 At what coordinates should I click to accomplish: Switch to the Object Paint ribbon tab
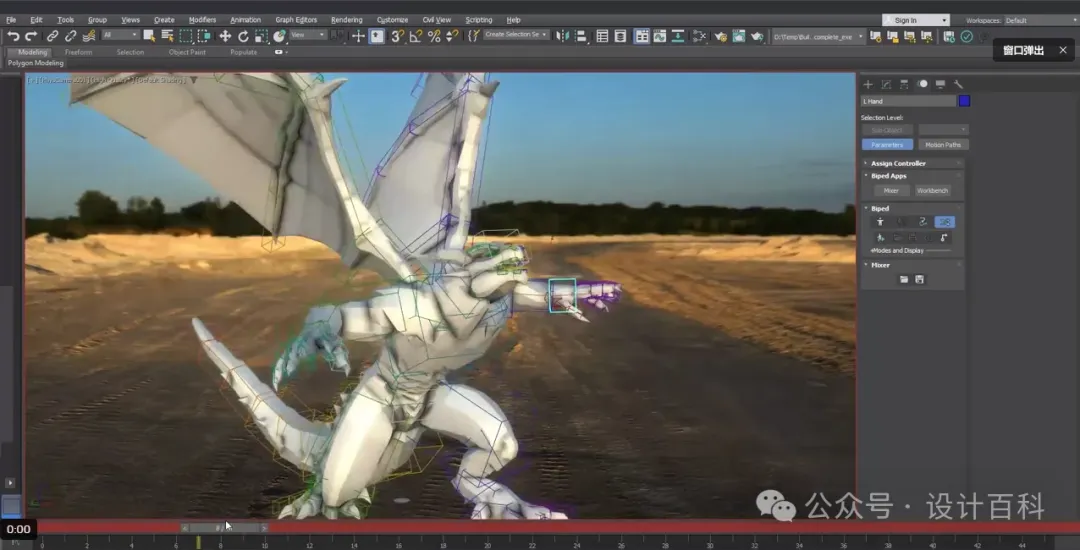pyautogui.click(x=187, y=52)
